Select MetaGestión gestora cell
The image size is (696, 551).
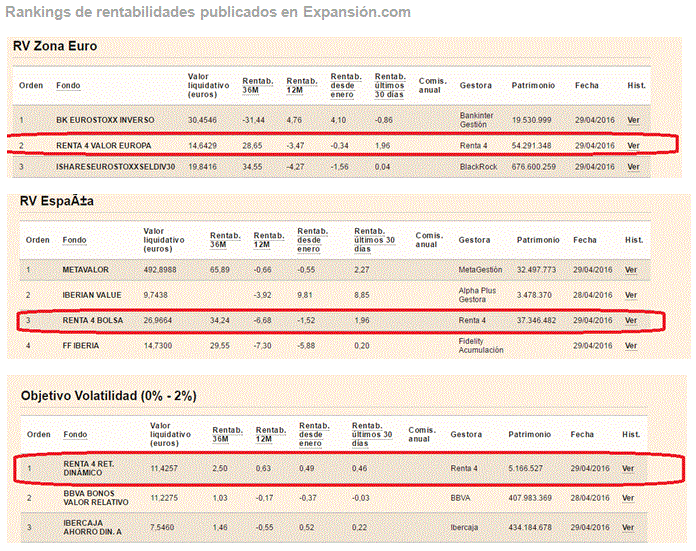pyautogui.click(x=480, y=270)
